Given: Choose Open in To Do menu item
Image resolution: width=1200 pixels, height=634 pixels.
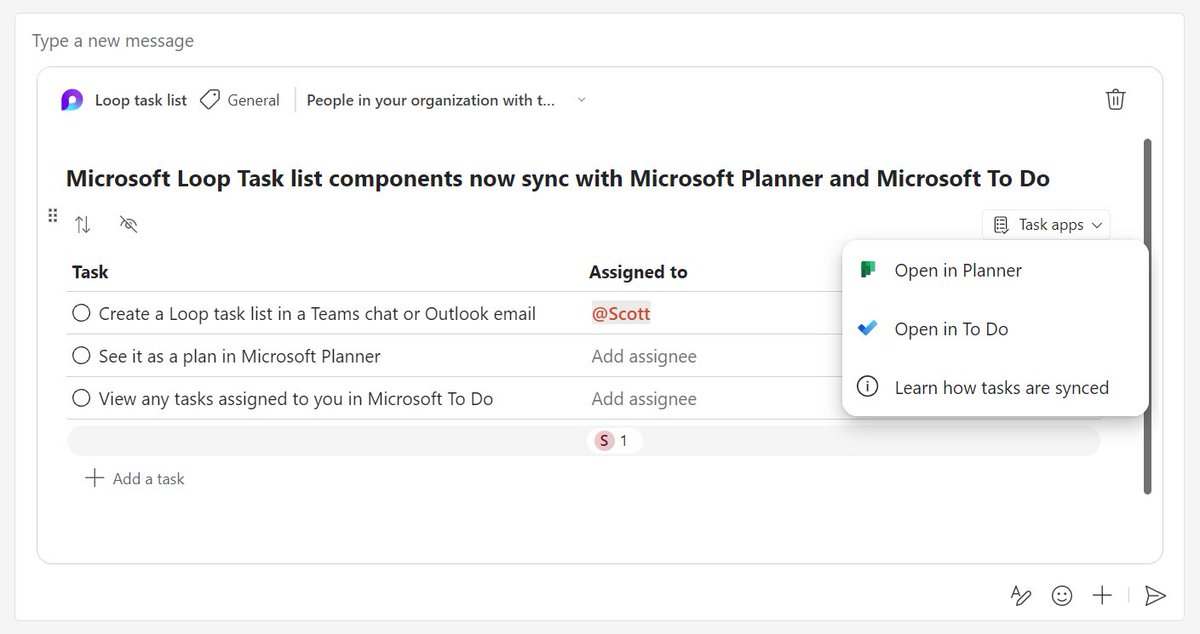Looking at the screenshot, I should [x=995, y=329].
